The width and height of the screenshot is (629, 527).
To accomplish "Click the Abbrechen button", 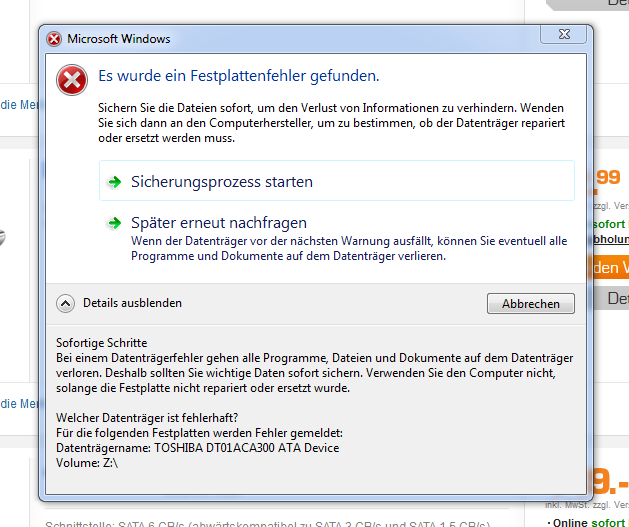I will tap(530, 304).
